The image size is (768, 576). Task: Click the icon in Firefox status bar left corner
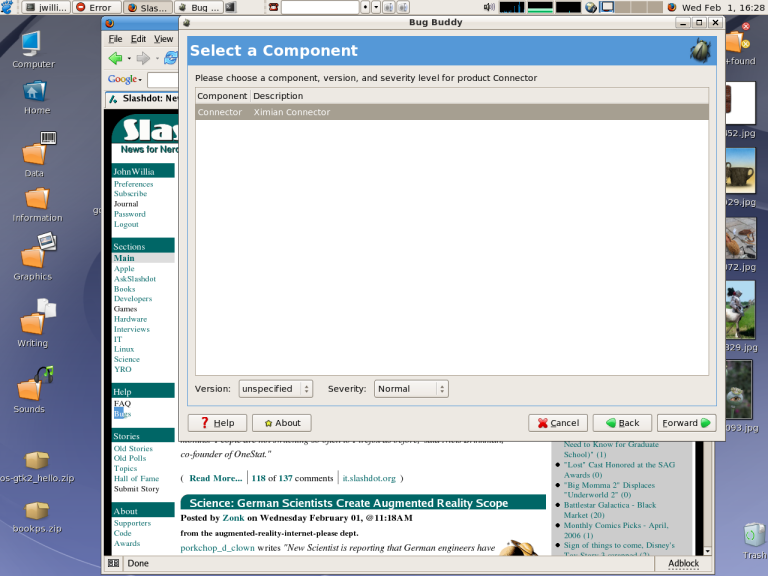coord(114,563)
